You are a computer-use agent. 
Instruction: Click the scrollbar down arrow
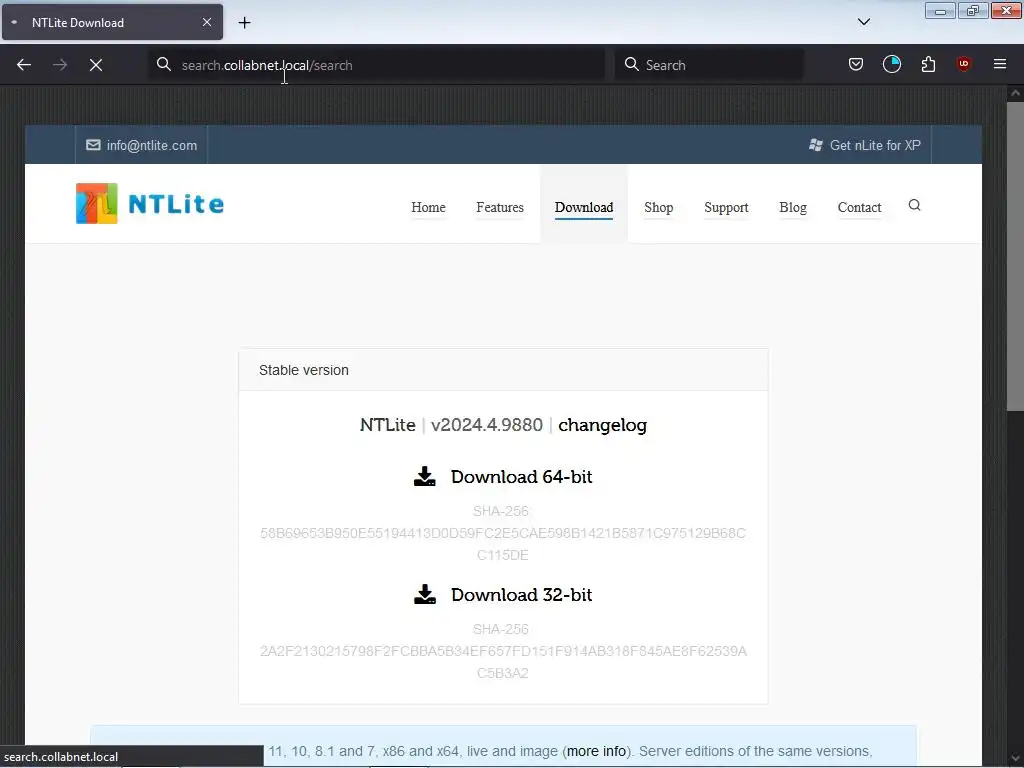tap(1015, 758)
